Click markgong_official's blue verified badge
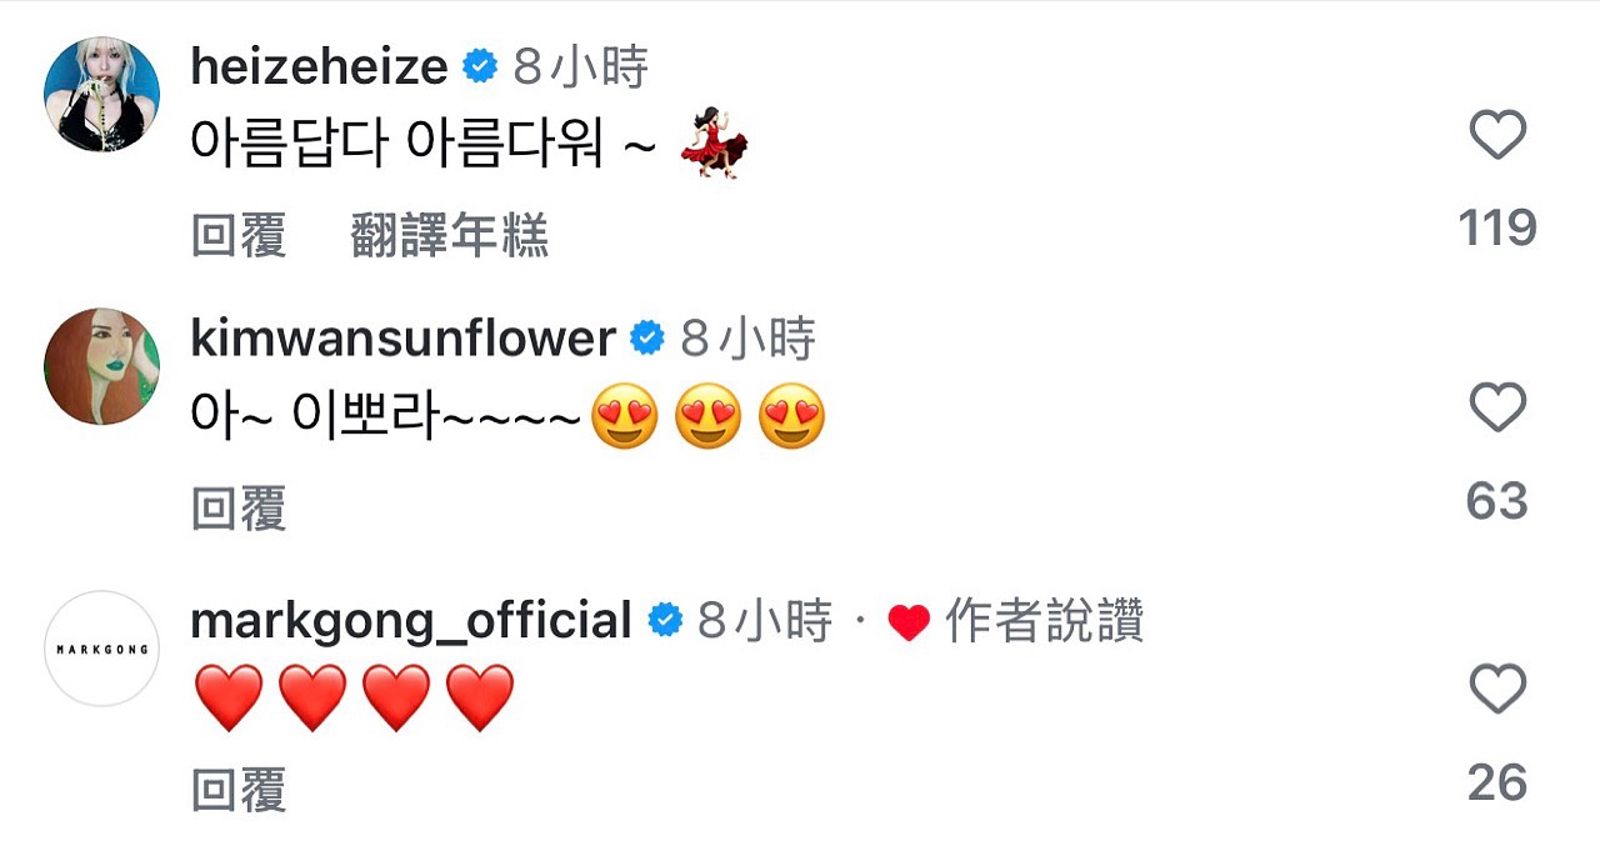The height and width of the screenshot is (846, 1600). click(665, 620)
